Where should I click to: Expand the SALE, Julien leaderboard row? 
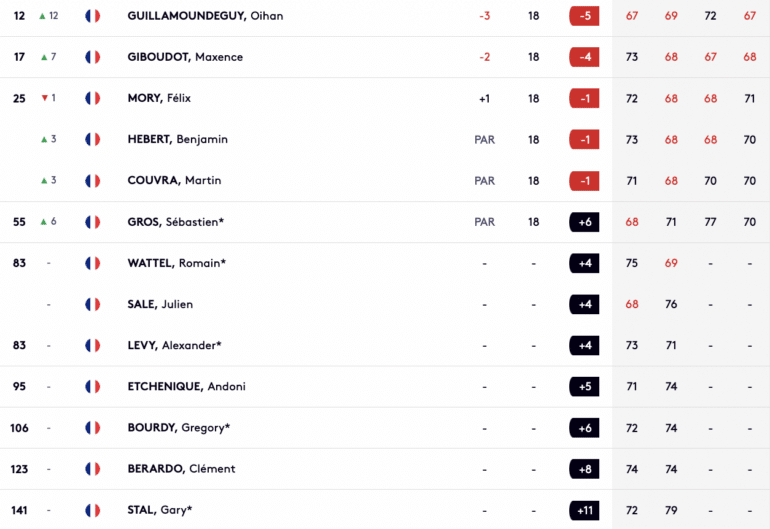pyautogui.click(x=385, y=305)
